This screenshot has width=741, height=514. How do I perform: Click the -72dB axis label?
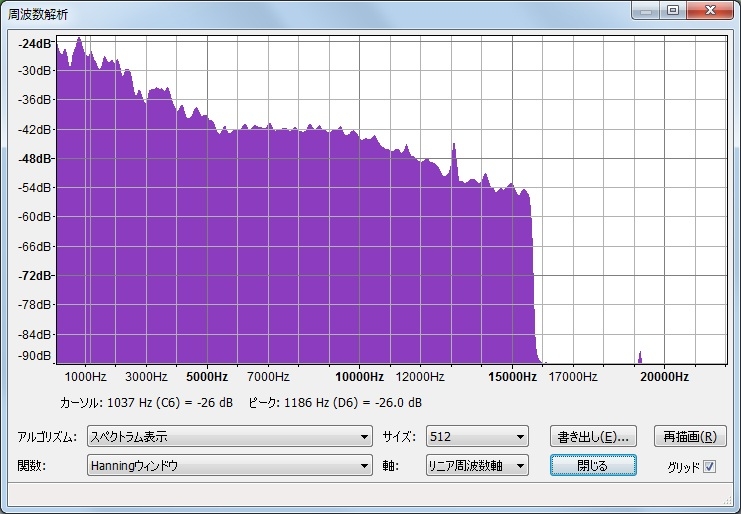(34, 275)
